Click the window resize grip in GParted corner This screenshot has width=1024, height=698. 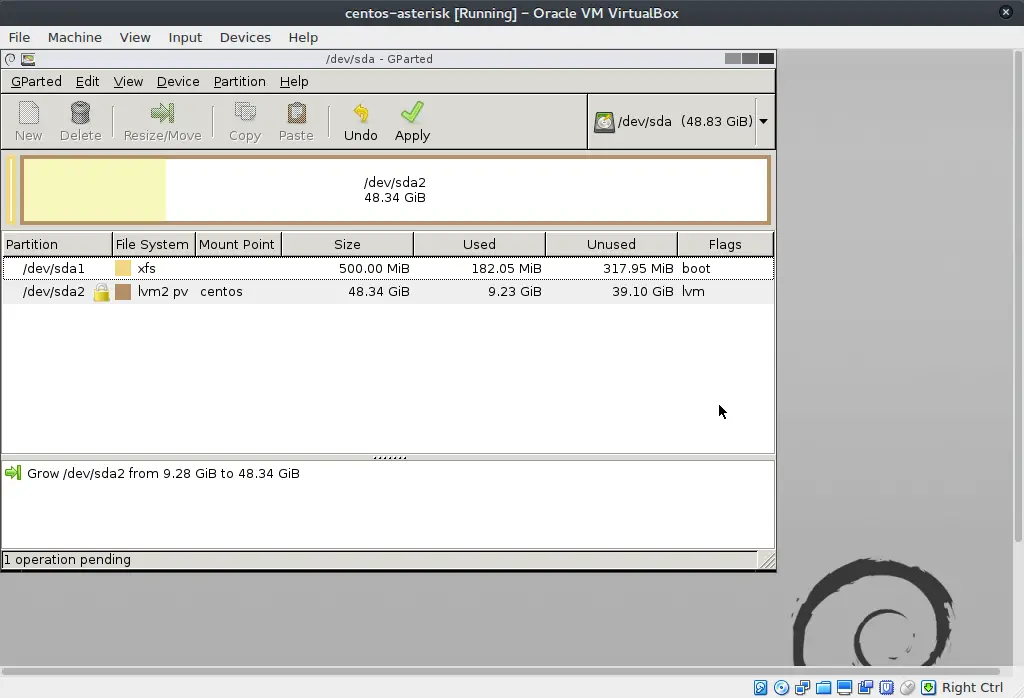[767, 560]
